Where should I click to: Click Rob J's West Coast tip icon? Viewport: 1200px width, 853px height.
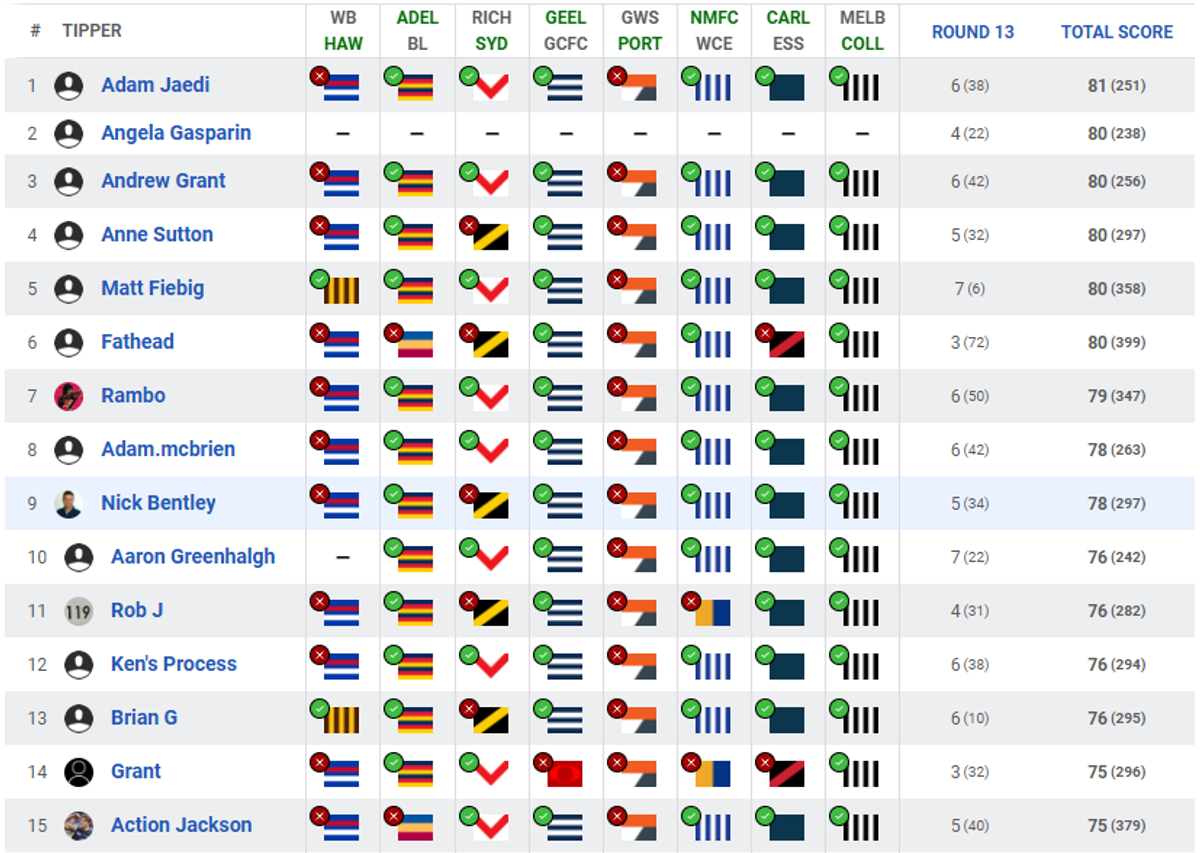(706, 610)
